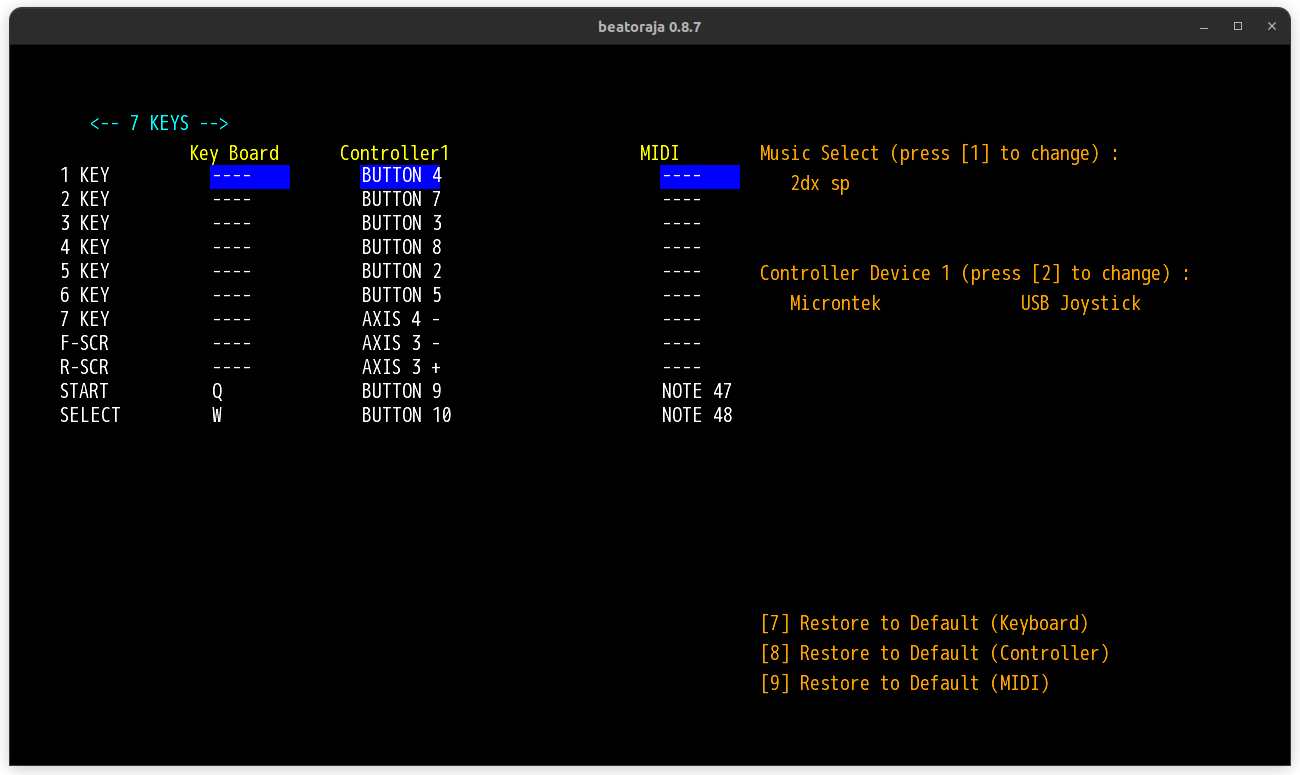Click the 2dx sp music select option
This screenshot has width=1300, height=775.
[819, 184]
